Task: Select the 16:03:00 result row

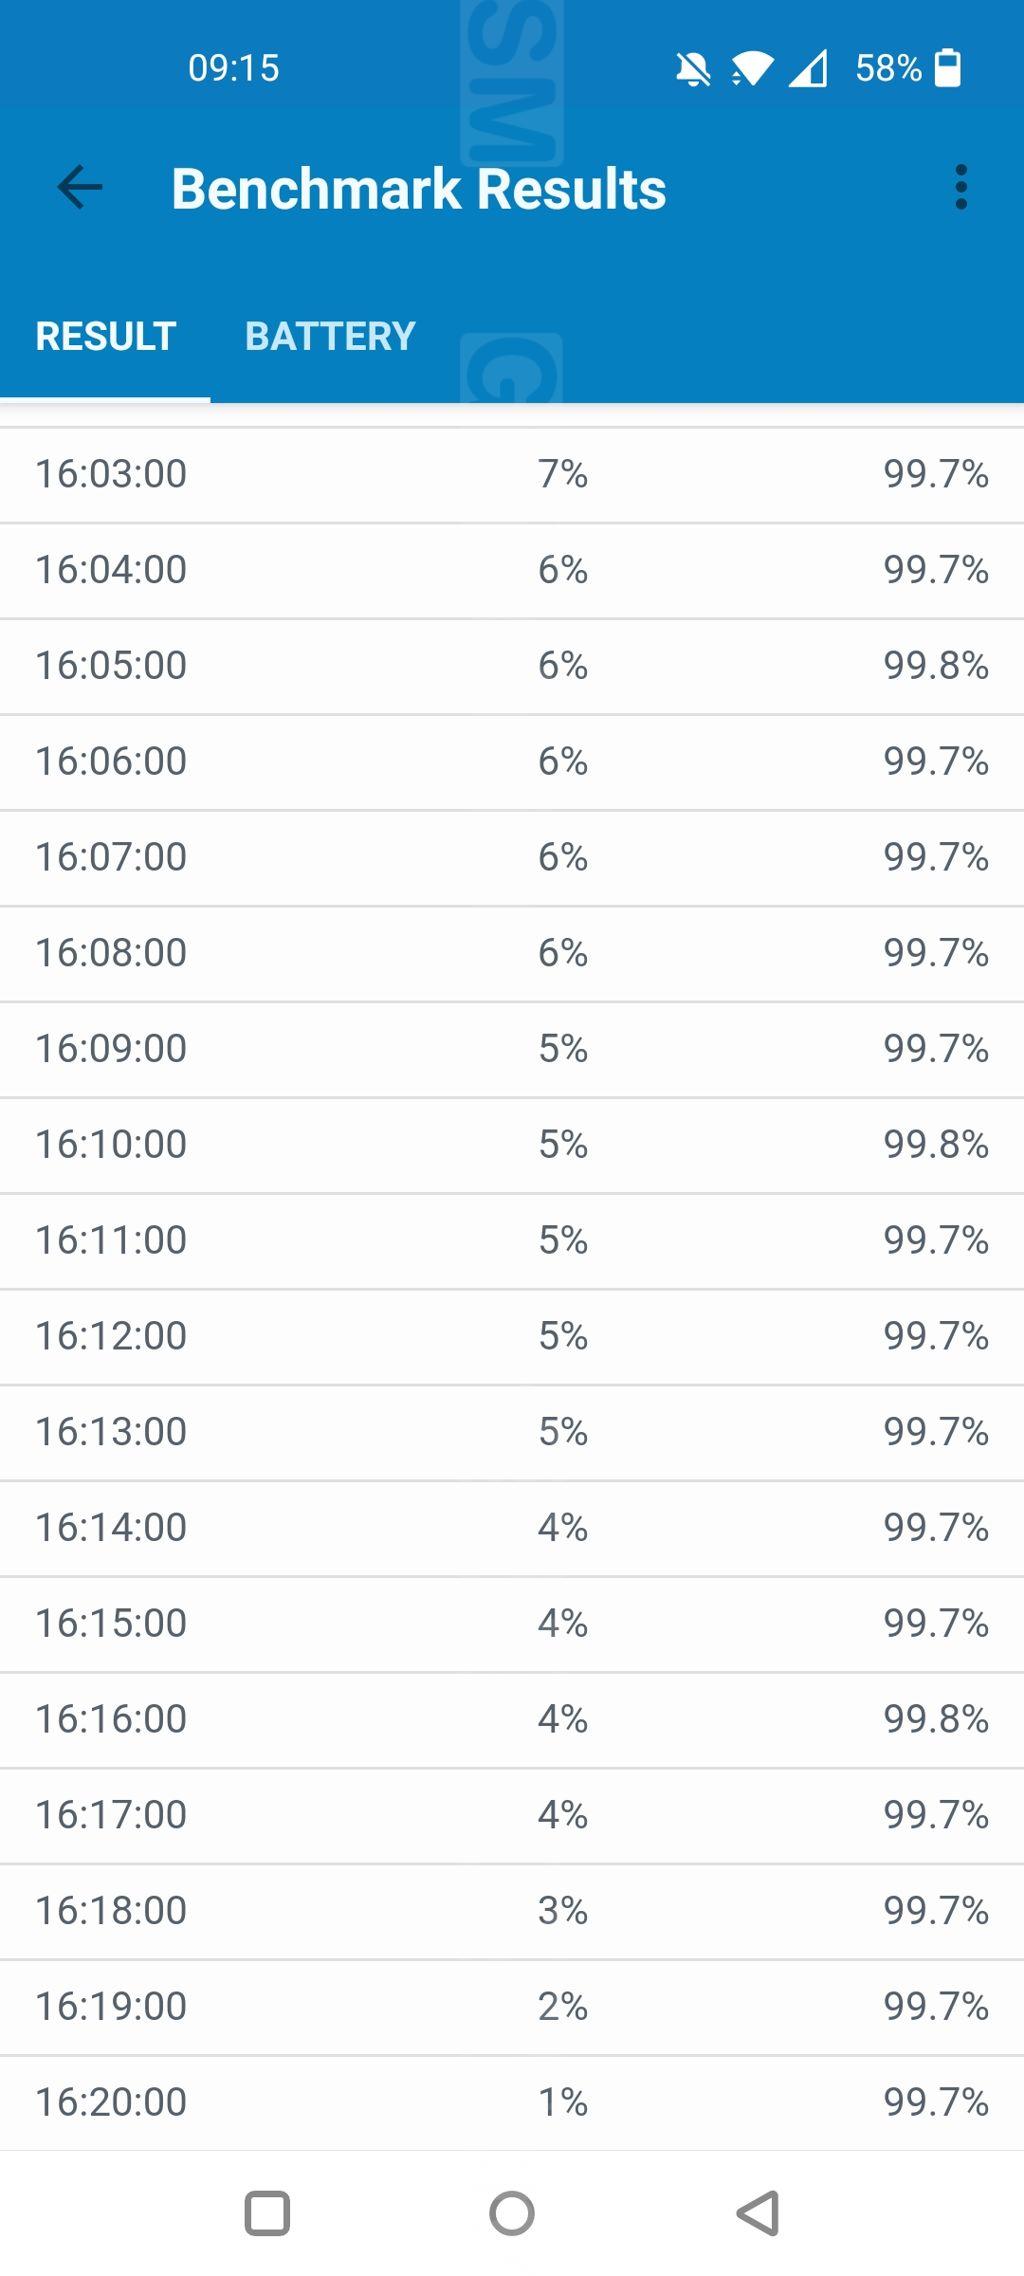Action: click(x=512, y=474)
